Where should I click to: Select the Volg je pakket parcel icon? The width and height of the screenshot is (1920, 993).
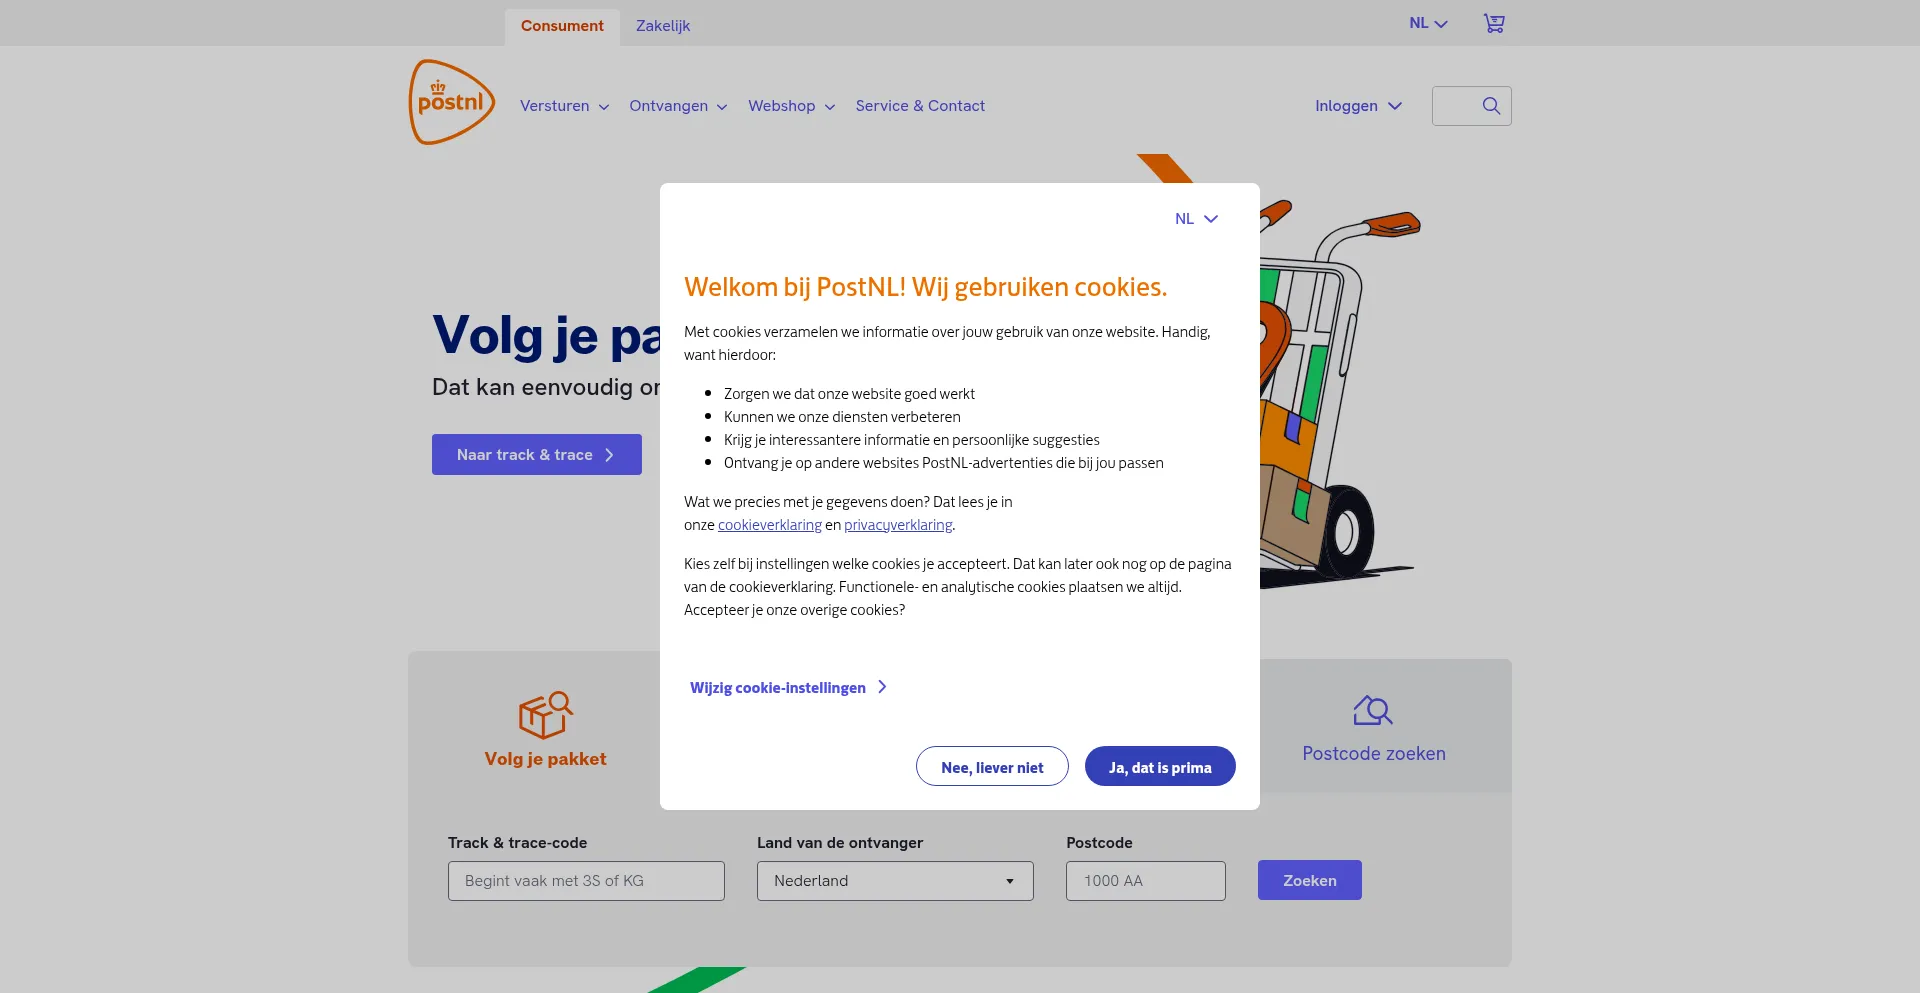(545, 715)
